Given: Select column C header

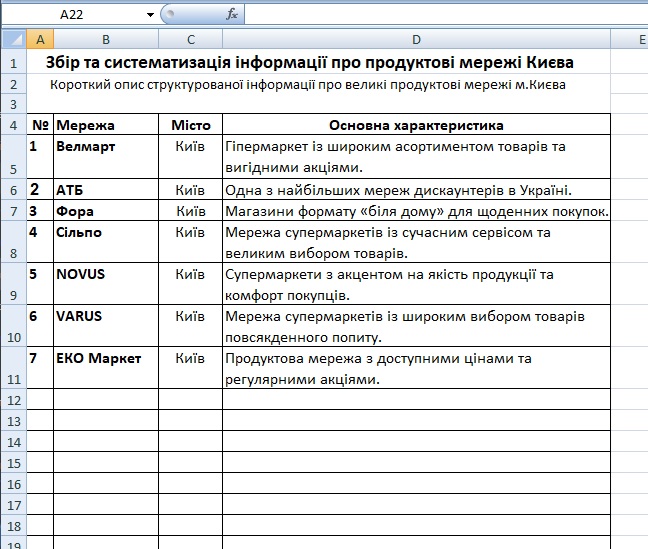Looking at the screenshot, I should tap(191, 40).
